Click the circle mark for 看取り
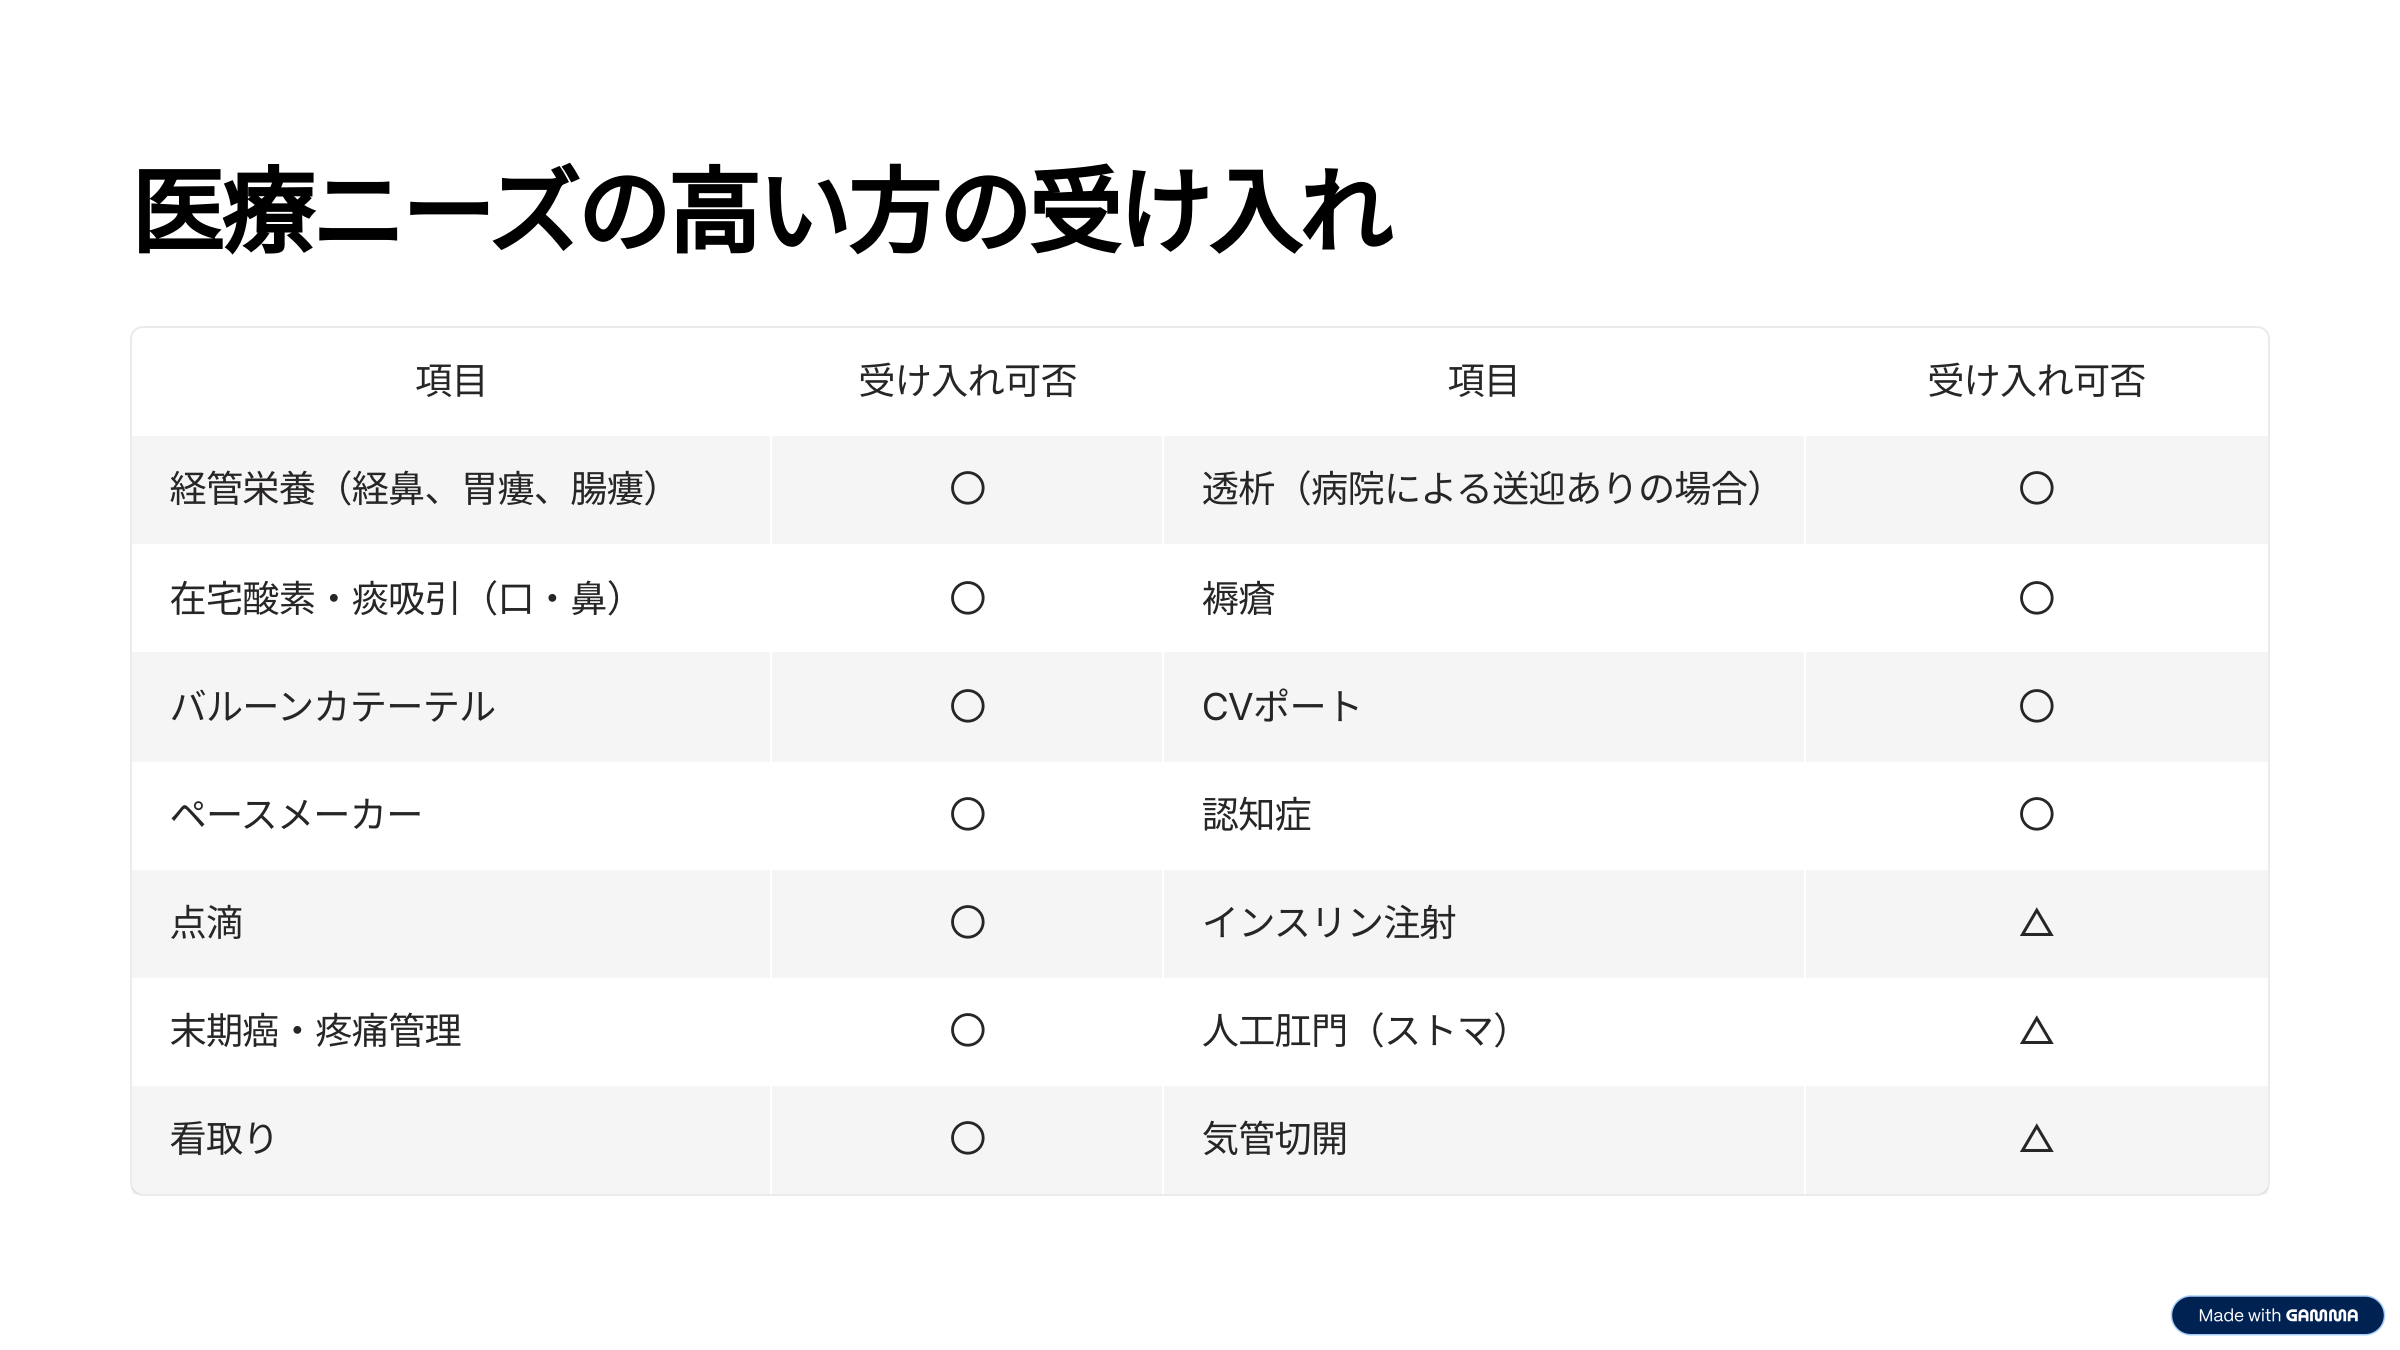 click(x=967, y=1138)
